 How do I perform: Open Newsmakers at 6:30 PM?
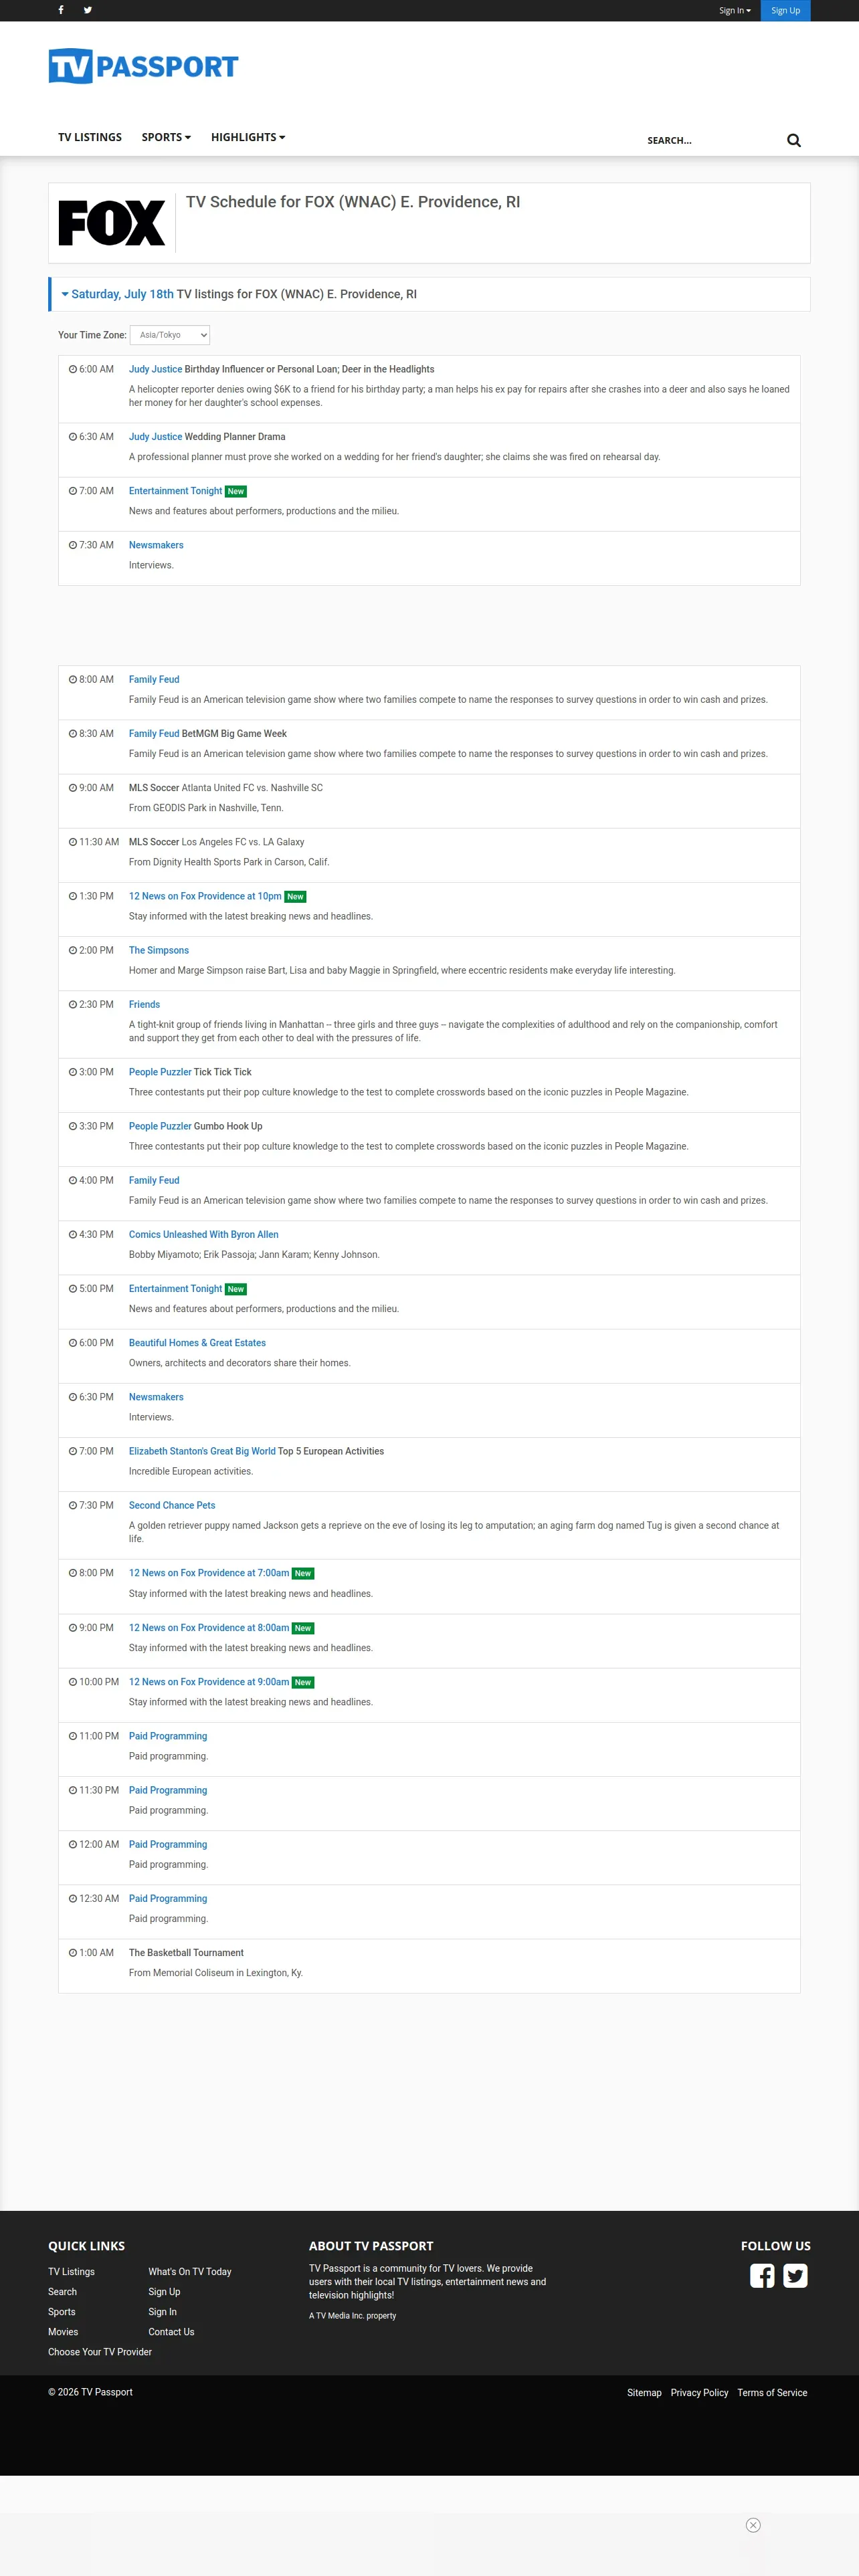click(x=156, y=1397)
